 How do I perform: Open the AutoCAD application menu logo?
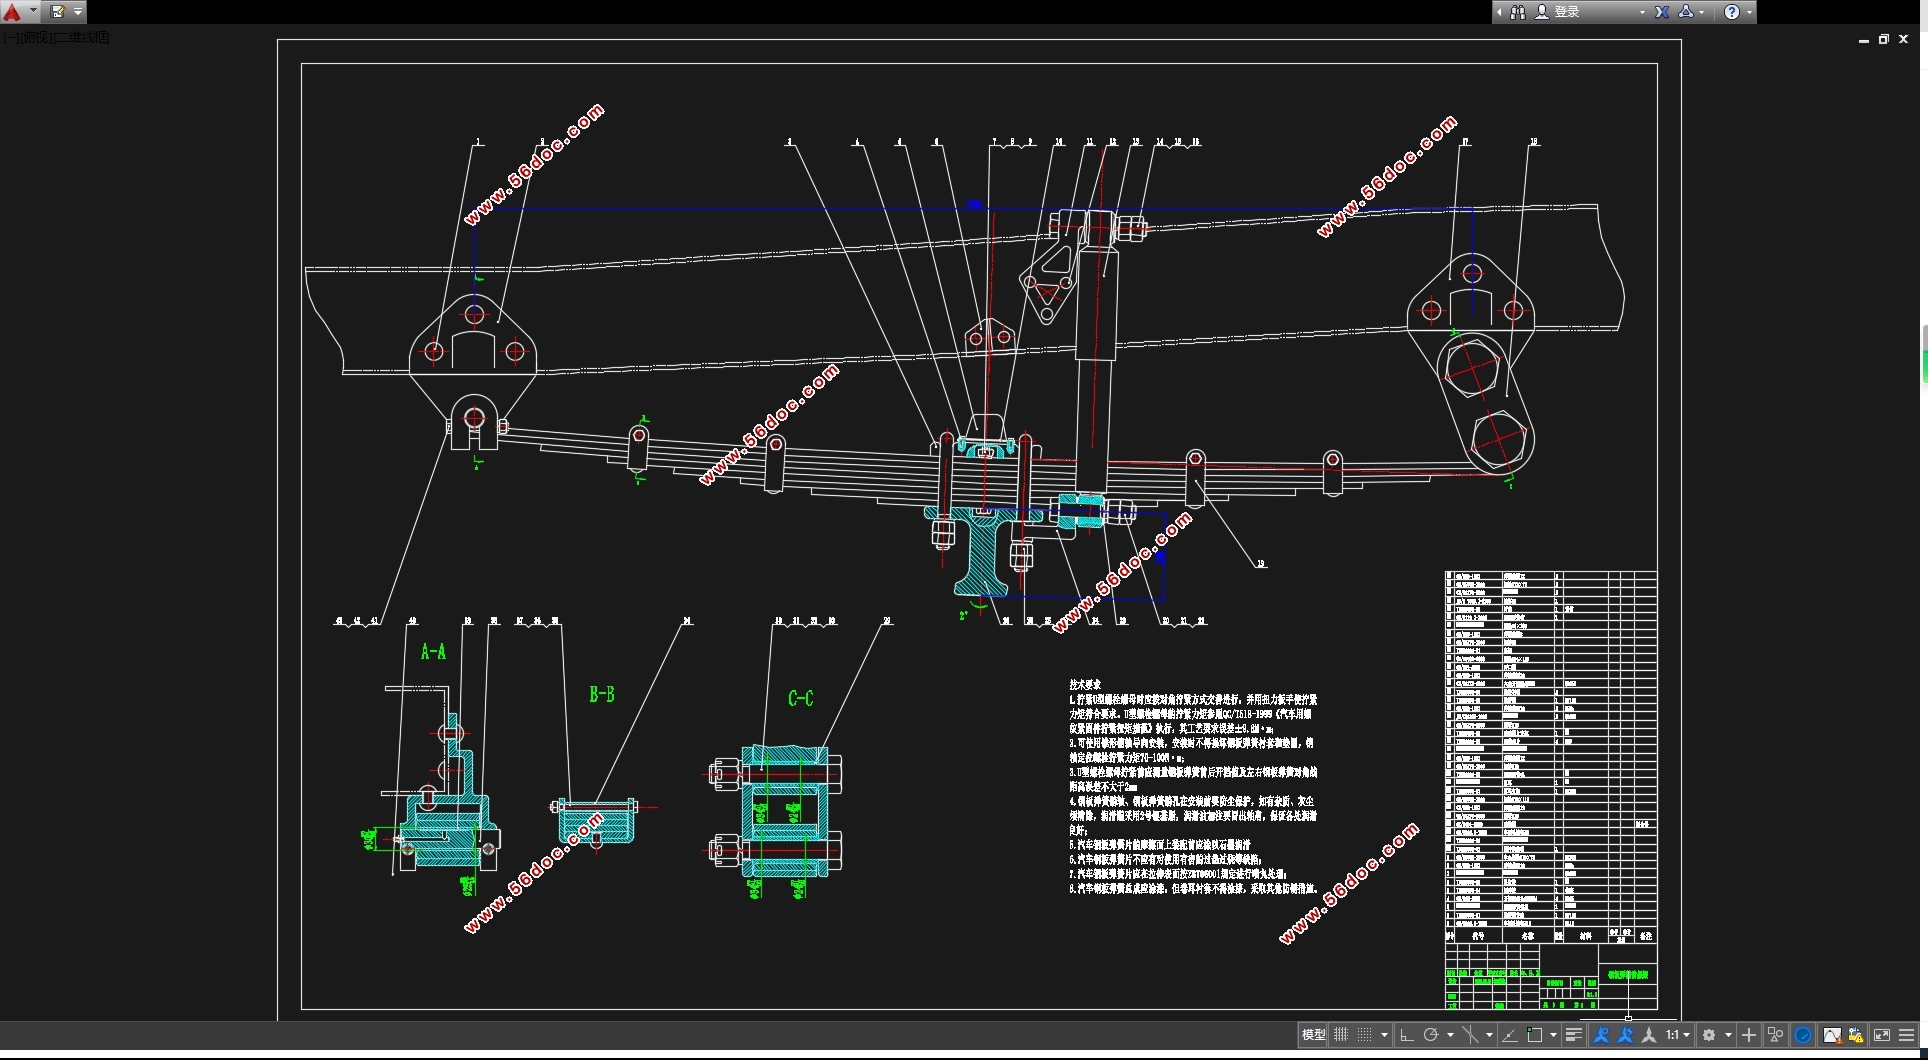click(x=12, y=12)
